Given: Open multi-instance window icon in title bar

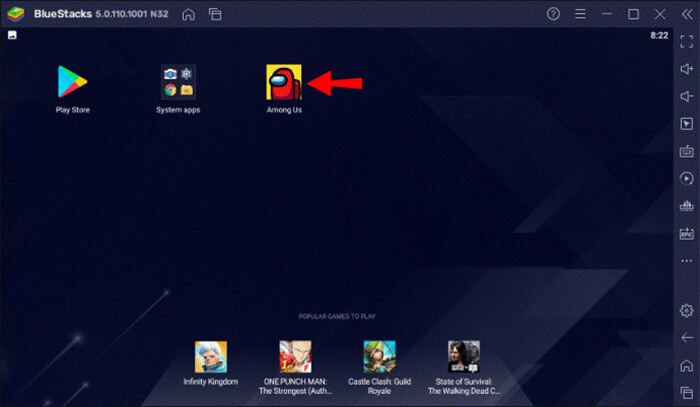Looking at the screenshot, I should (215, 14).
